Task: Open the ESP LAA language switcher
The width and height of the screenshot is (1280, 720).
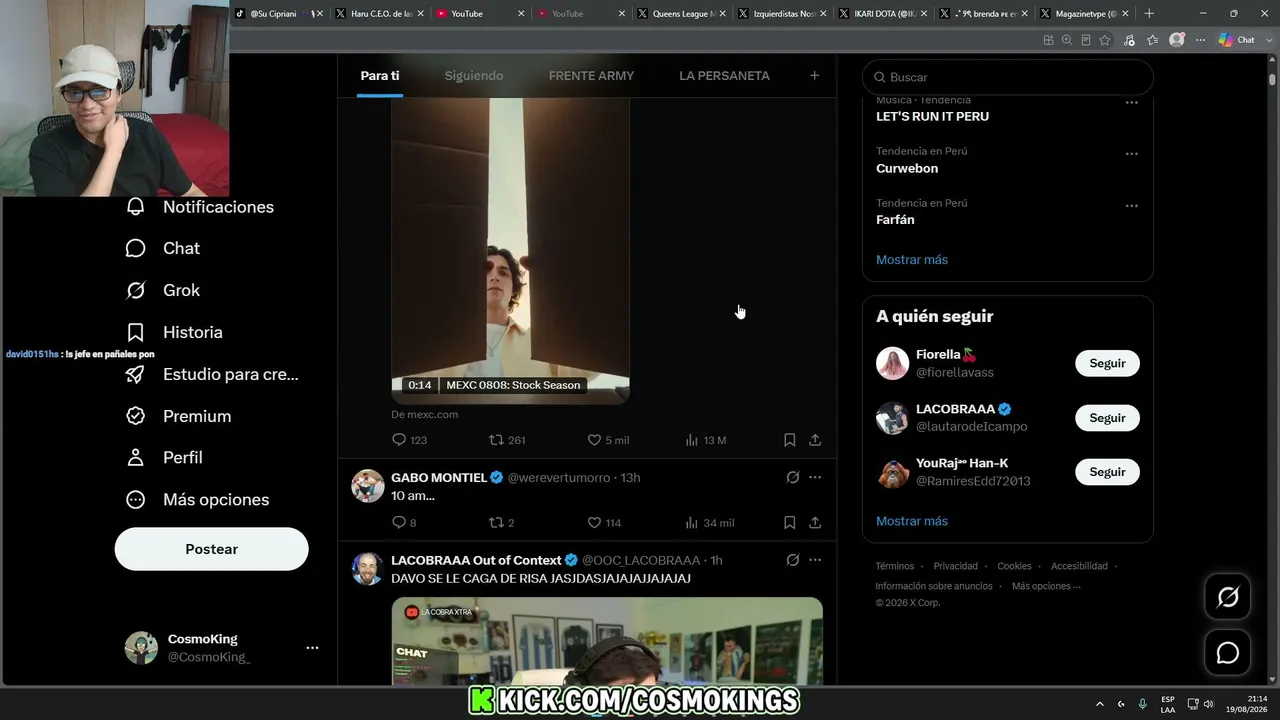Action: point(1168,704)
